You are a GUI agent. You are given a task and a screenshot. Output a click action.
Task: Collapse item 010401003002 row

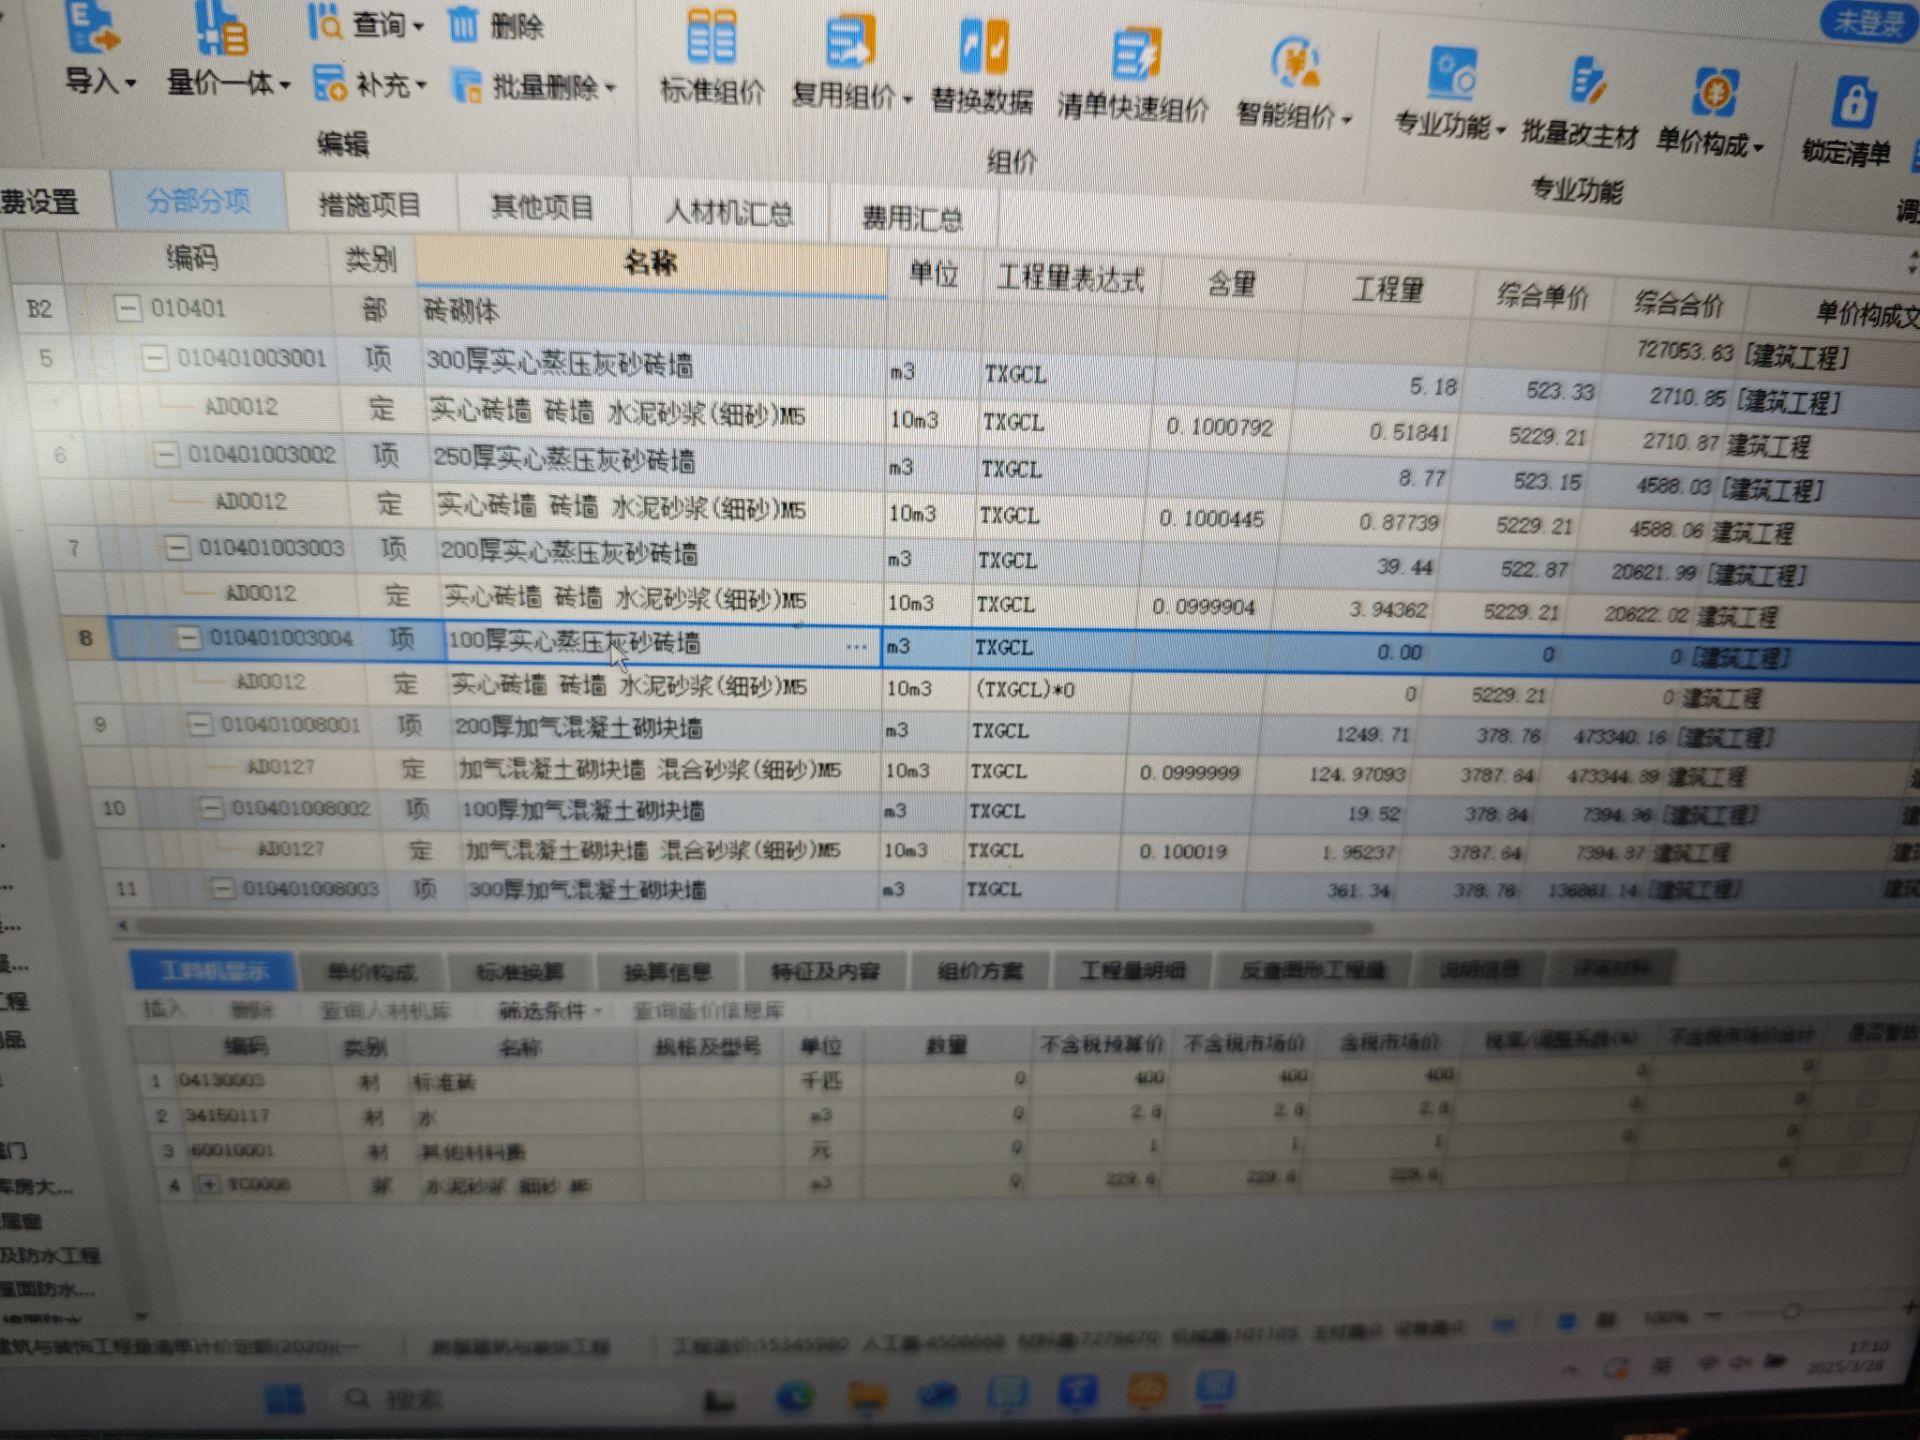(165, 454)
